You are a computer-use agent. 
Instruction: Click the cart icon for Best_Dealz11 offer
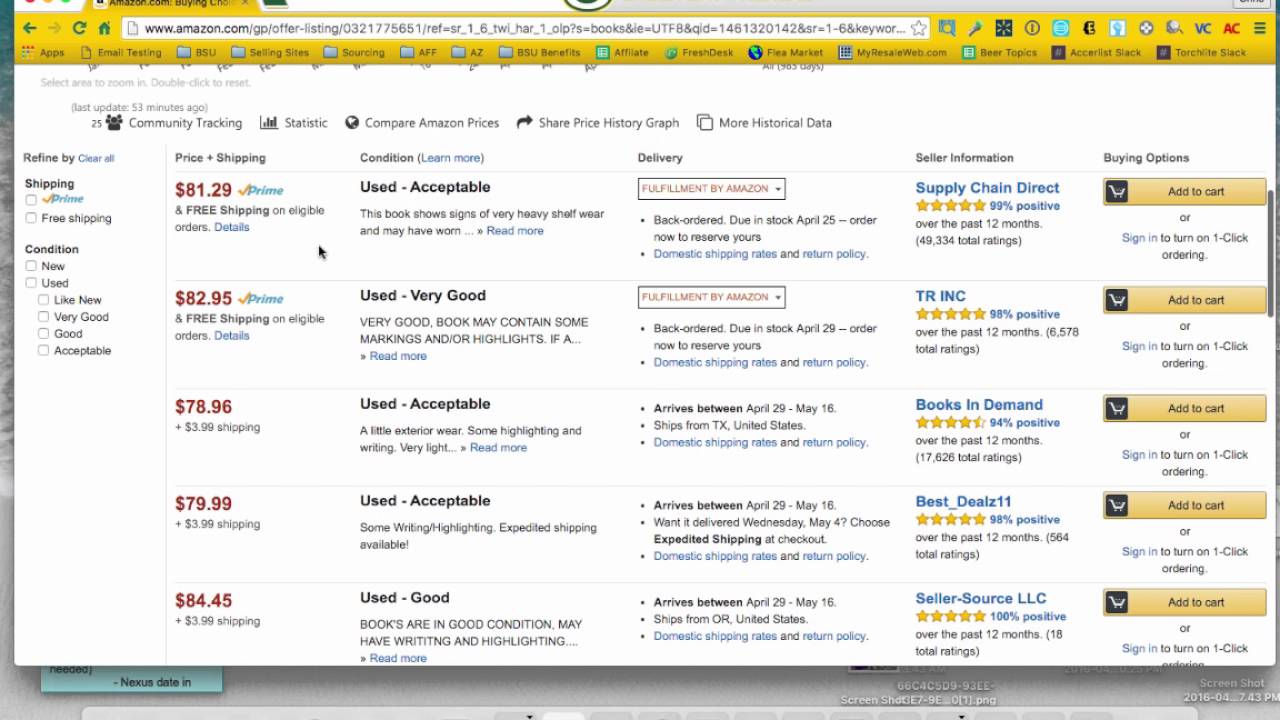1117,505
